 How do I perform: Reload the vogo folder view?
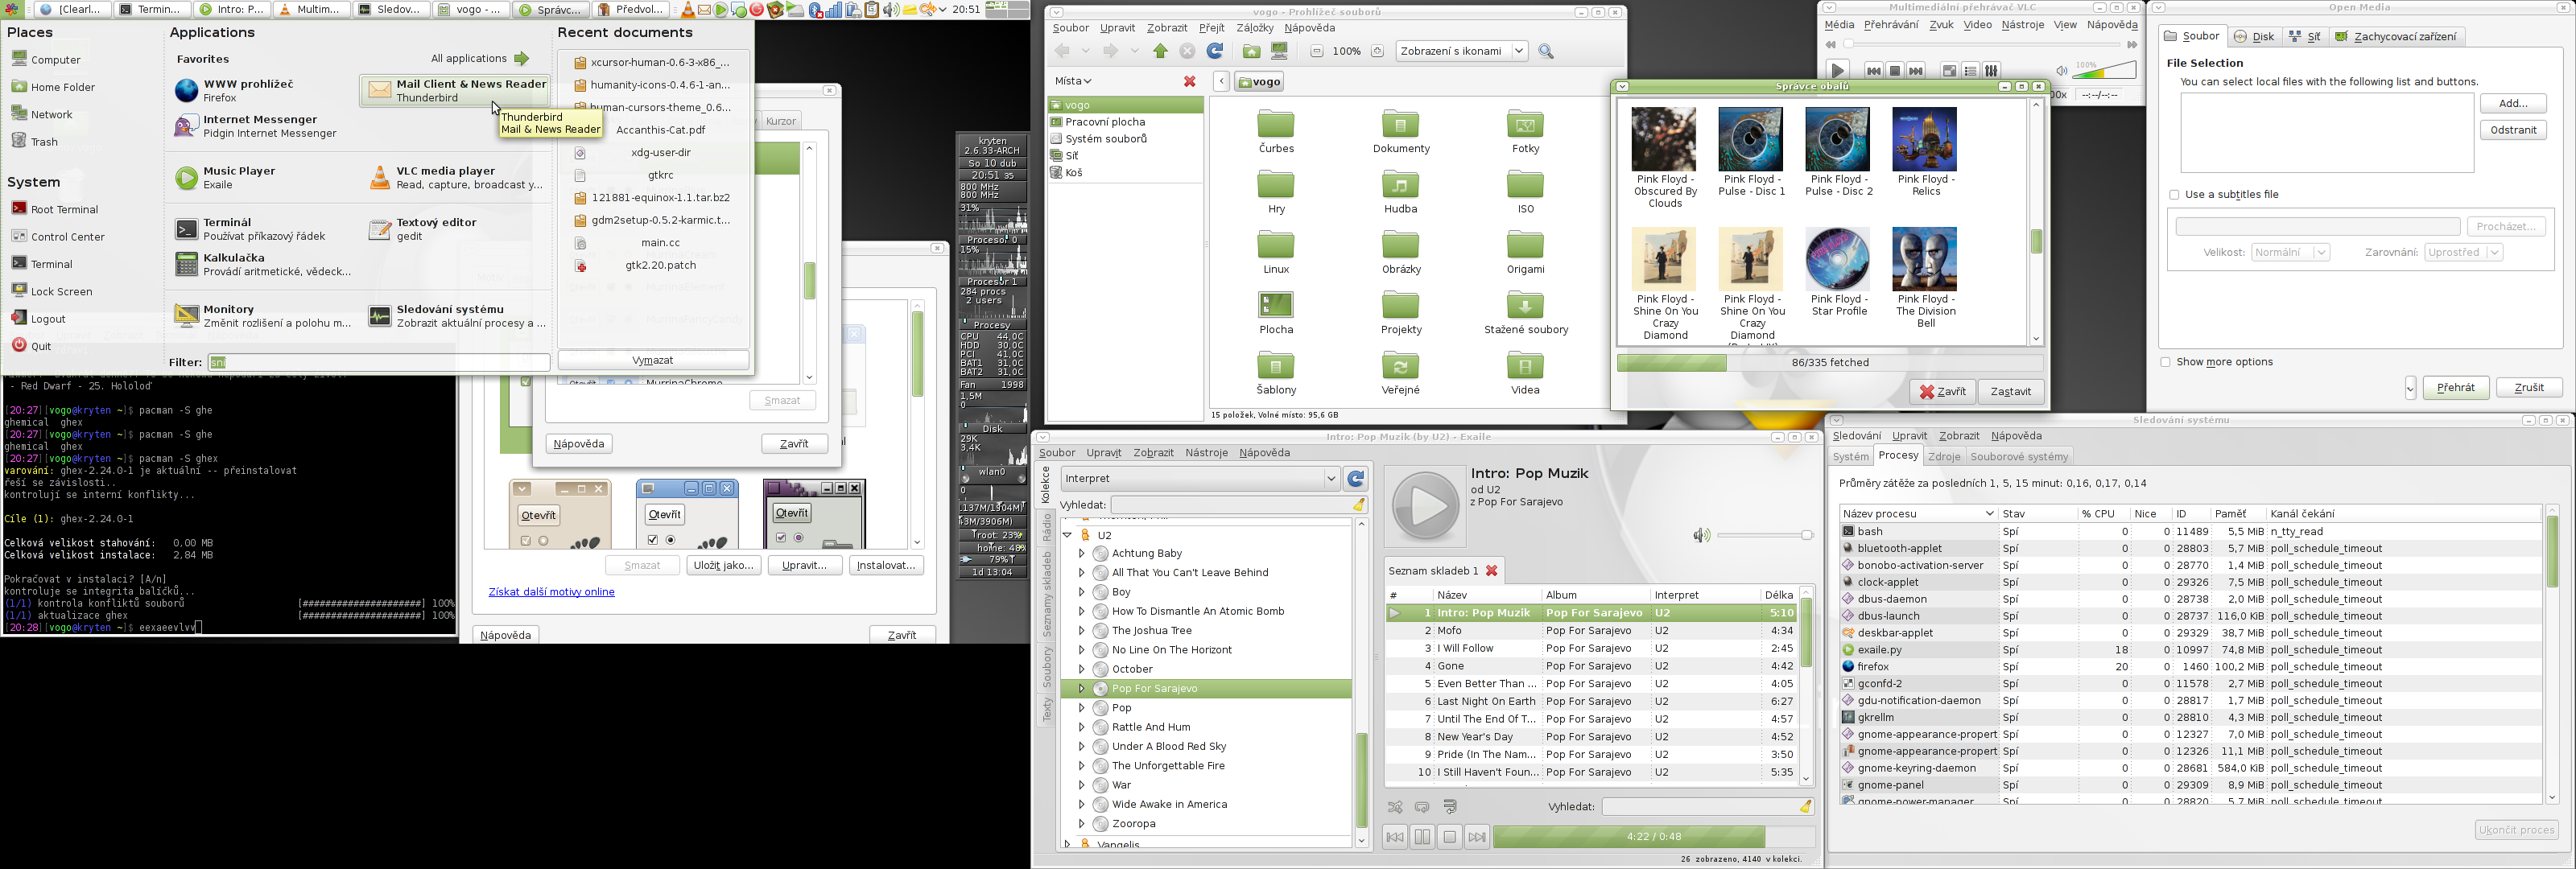[x=1215, y=51]
